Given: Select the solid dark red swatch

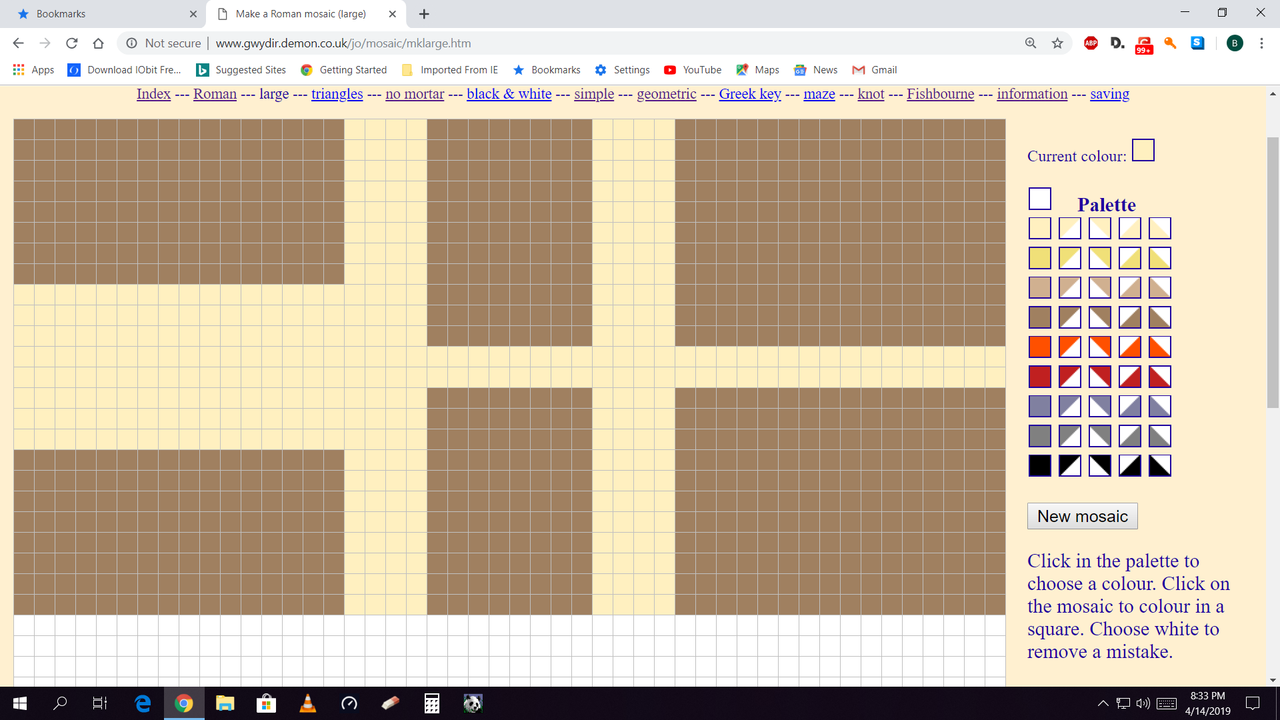Looking at the screenshot, I should coord(1040,377).
